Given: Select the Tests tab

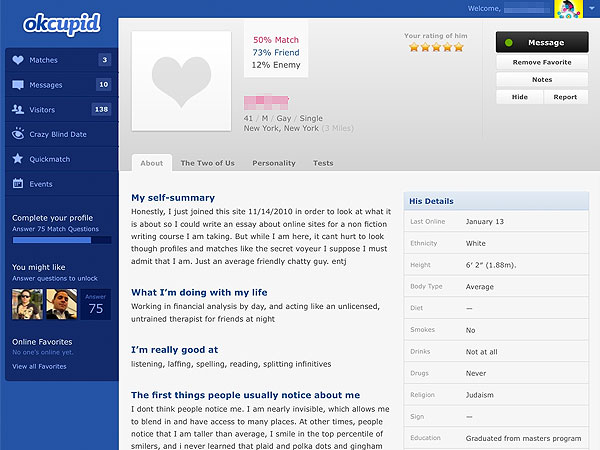Looking at the screenshot, I should (323, 163).
